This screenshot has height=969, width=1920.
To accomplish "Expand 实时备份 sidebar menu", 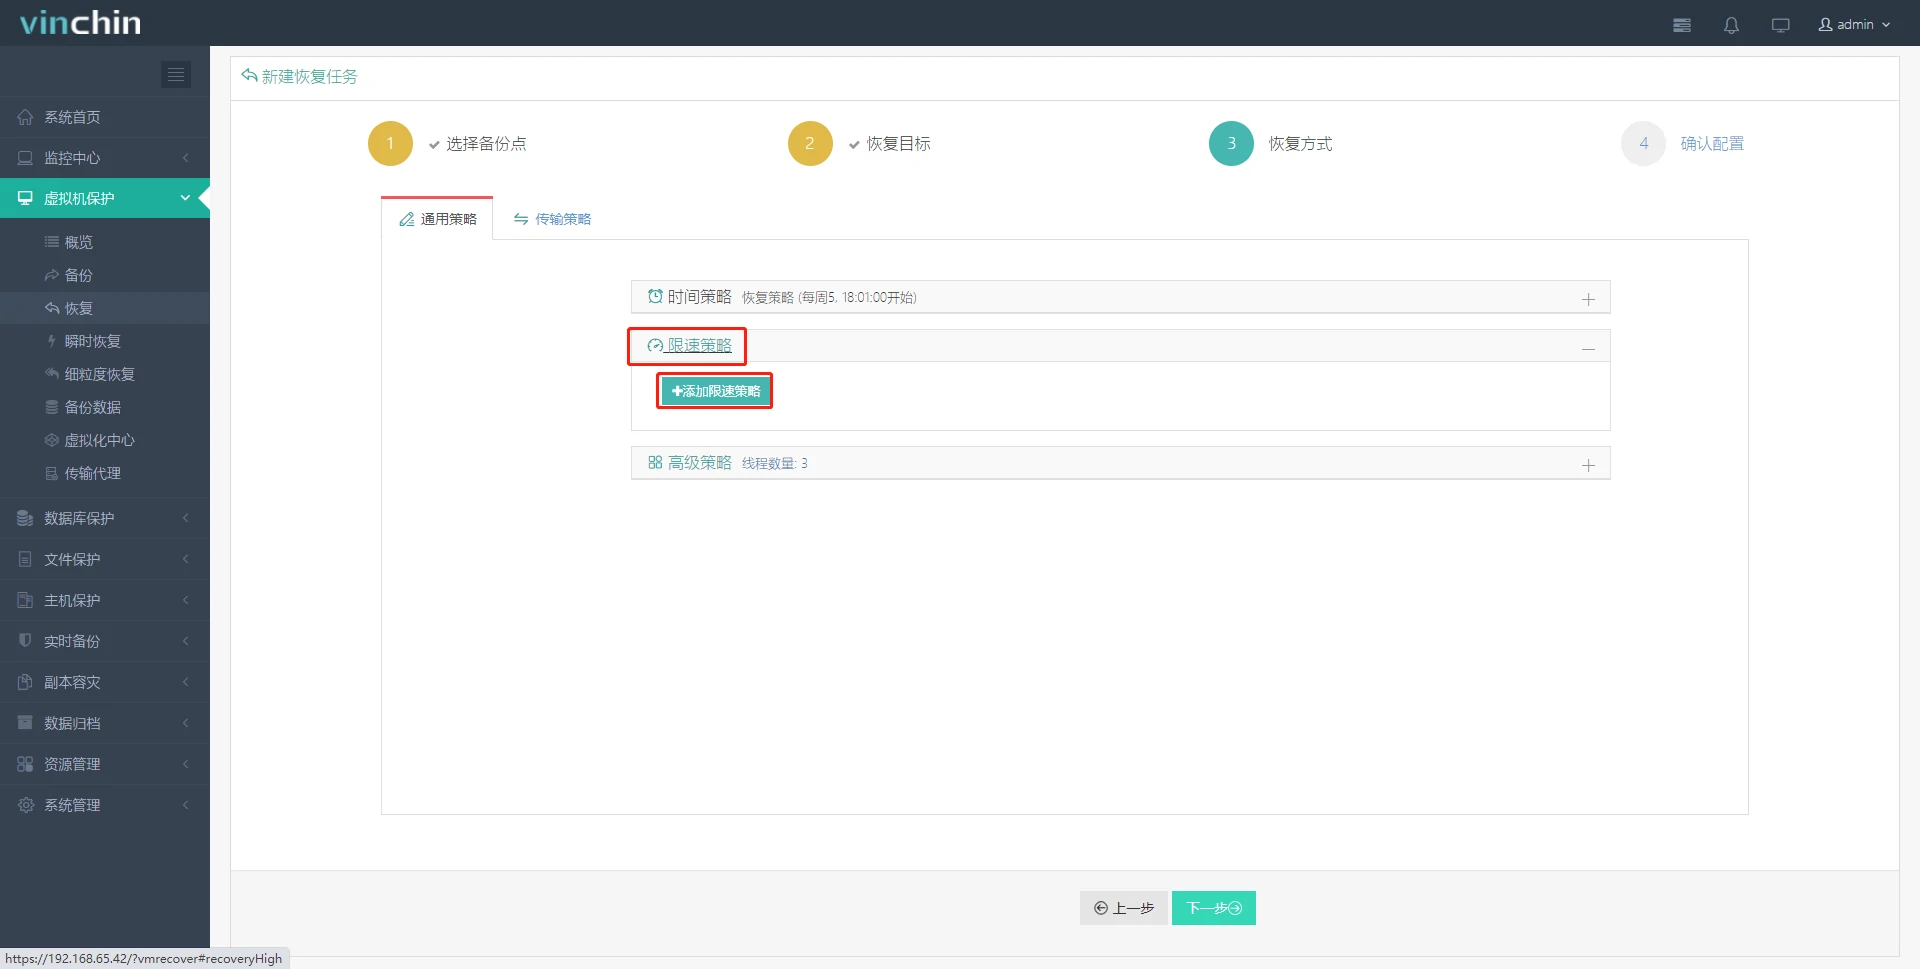I will [105, 641].
